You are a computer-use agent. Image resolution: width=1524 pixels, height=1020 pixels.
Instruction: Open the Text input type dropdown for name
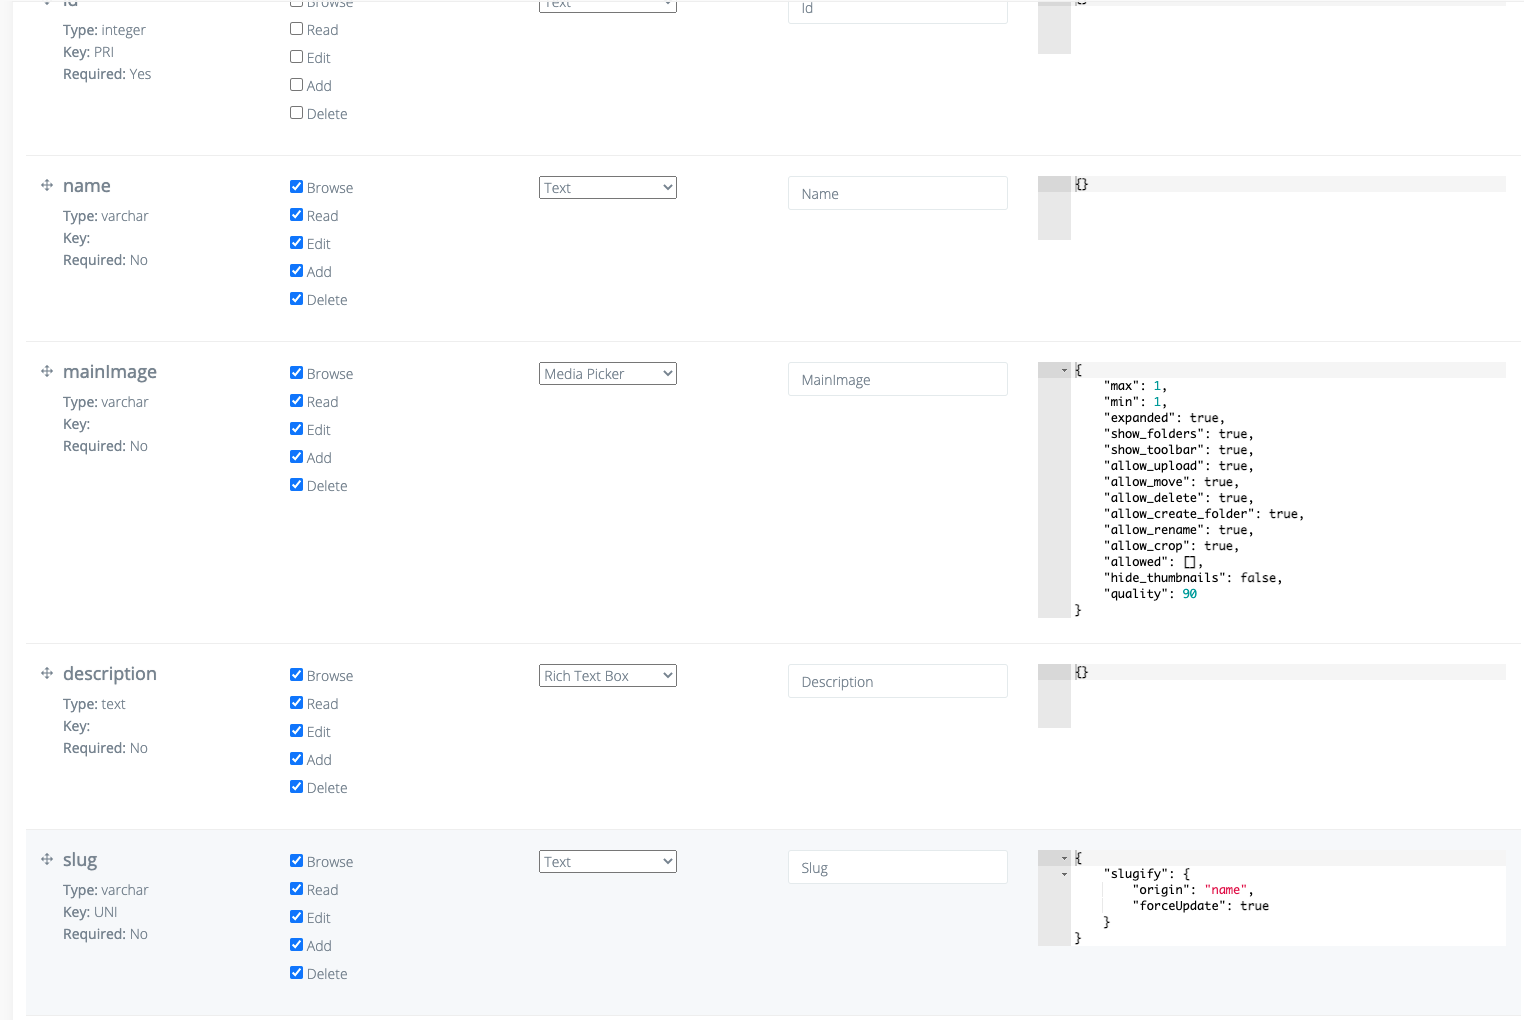point(607,187)
